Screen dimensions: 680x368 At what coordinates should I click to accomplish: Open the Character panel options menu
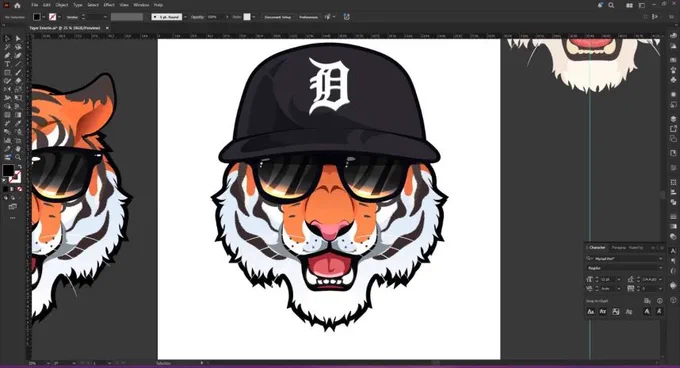pyautogui.click(x=662, y=248)
